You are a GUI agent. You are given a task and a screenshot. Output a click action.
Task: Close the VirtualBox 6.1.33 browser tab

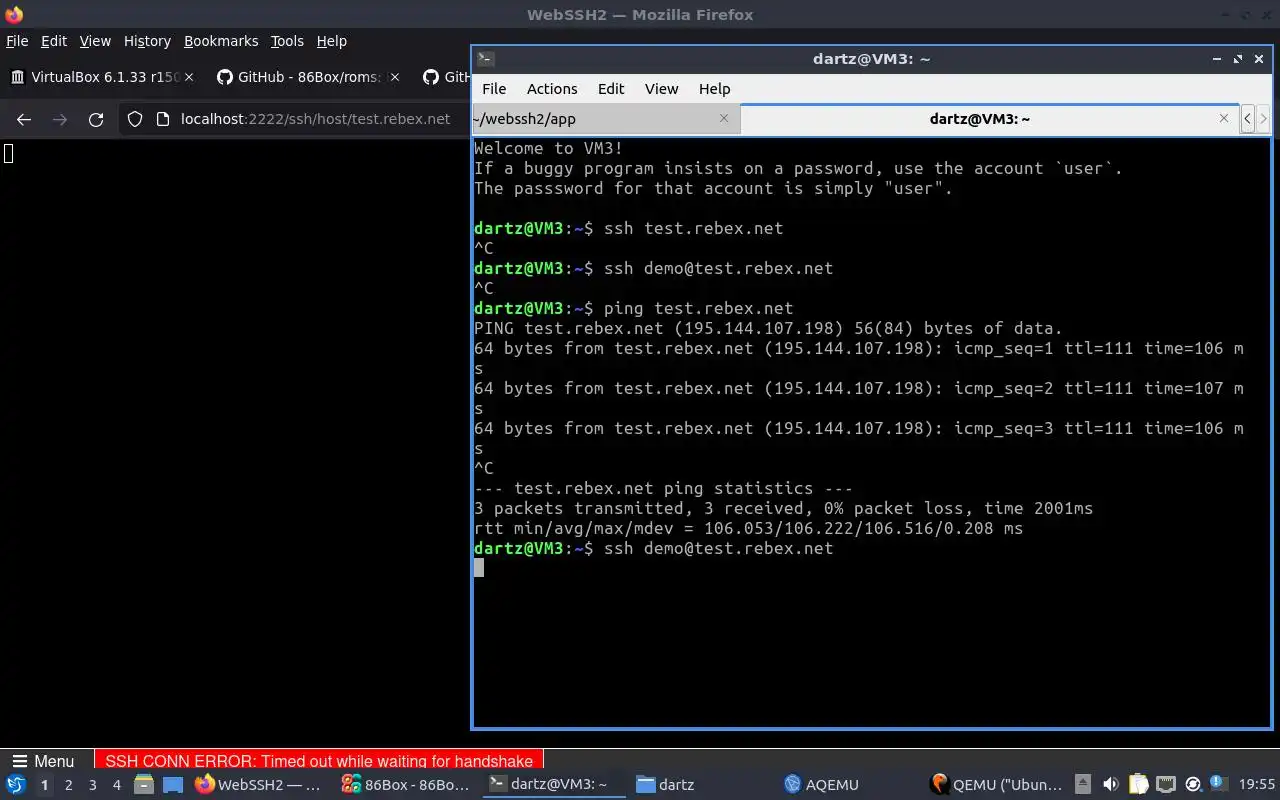[x=188, y=77]
